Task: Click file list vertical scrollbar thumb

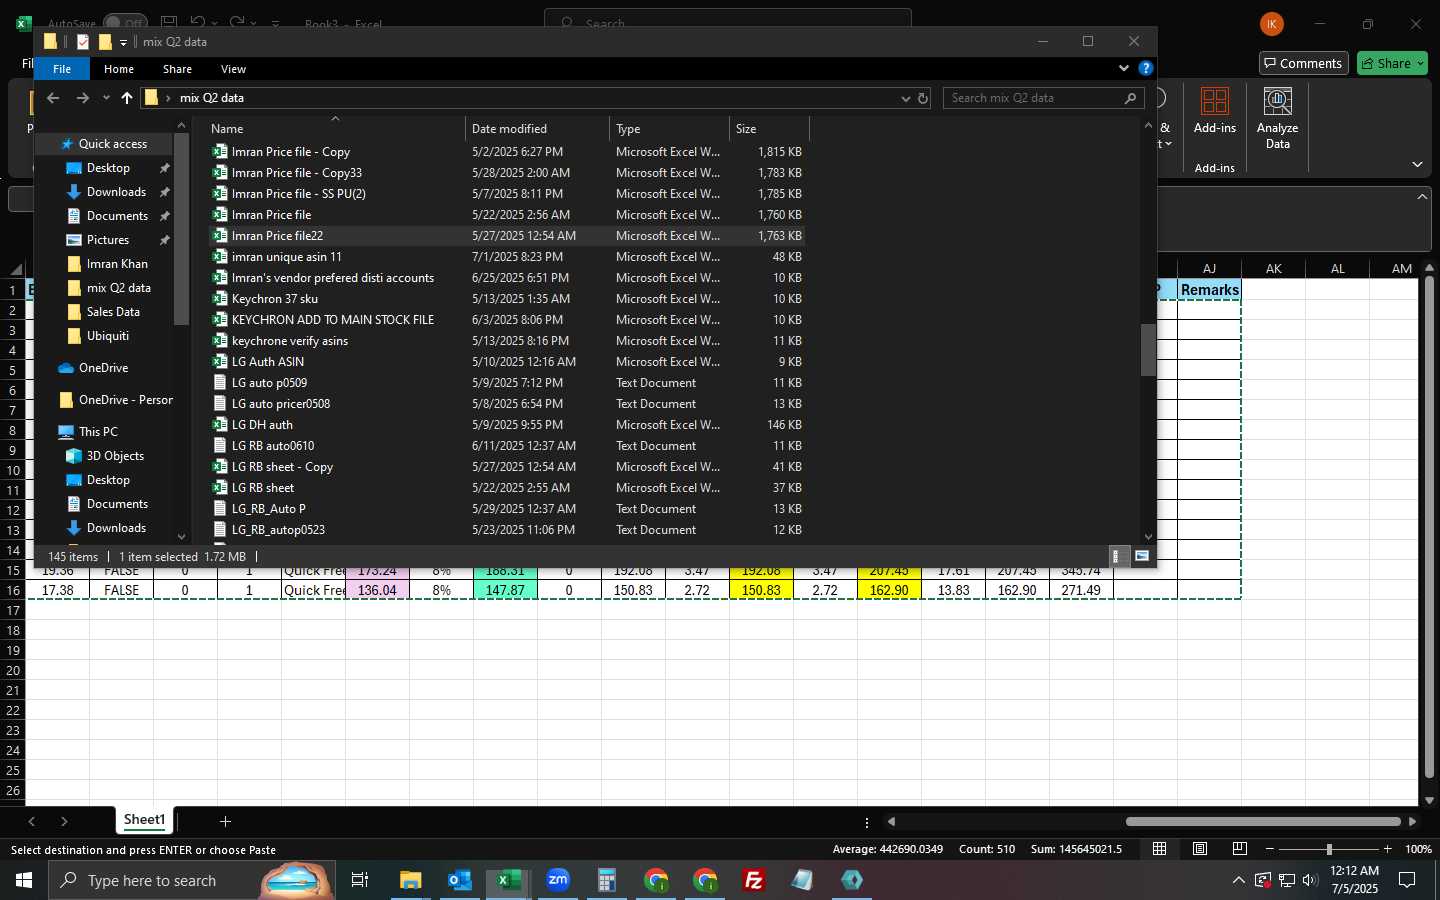Action: [x=1148, y=349]
